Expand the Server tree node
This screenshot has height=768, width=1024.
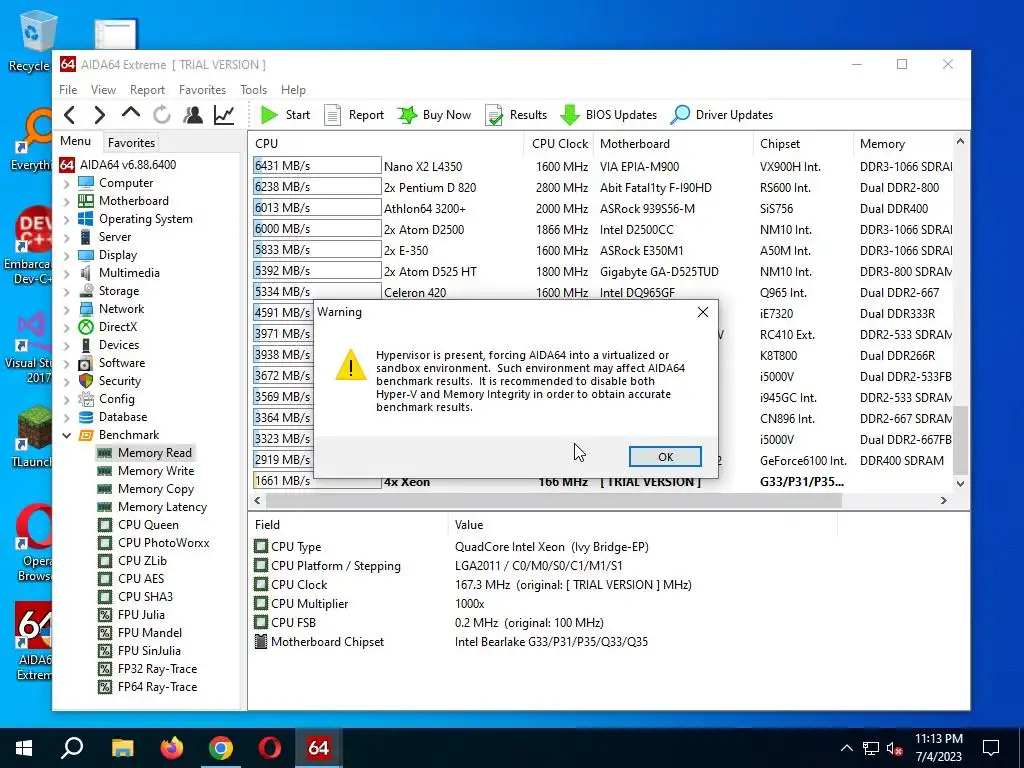click(66, 238)
